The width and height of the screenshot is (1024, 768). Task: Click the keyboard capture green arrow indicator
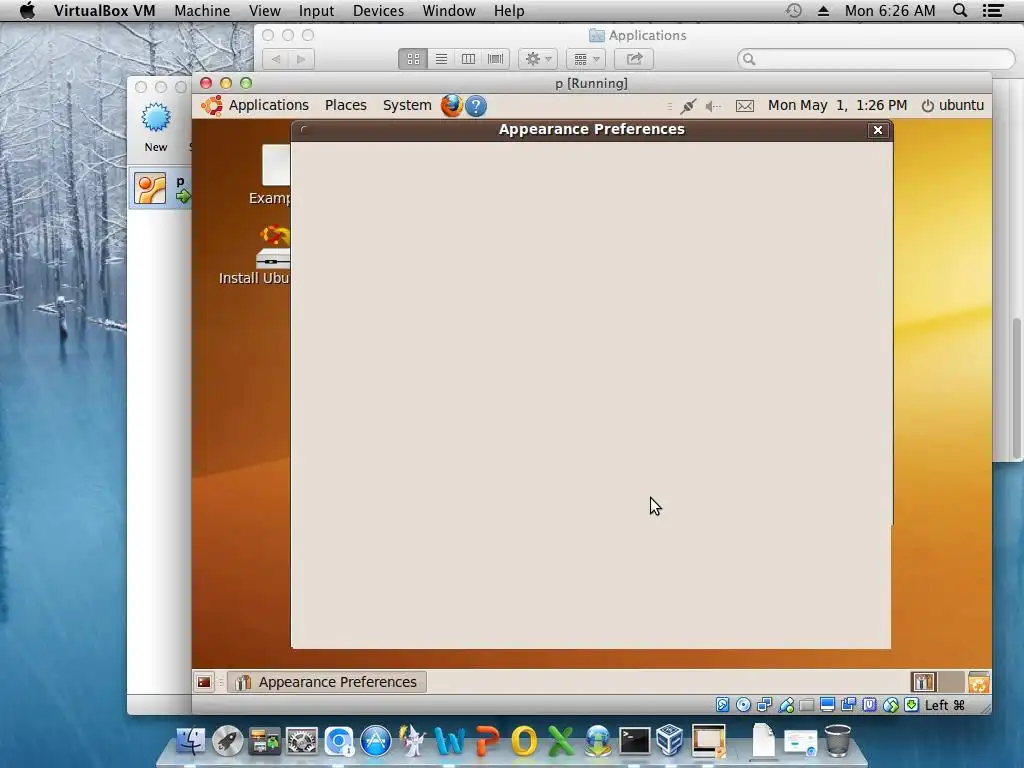[912, 705]
